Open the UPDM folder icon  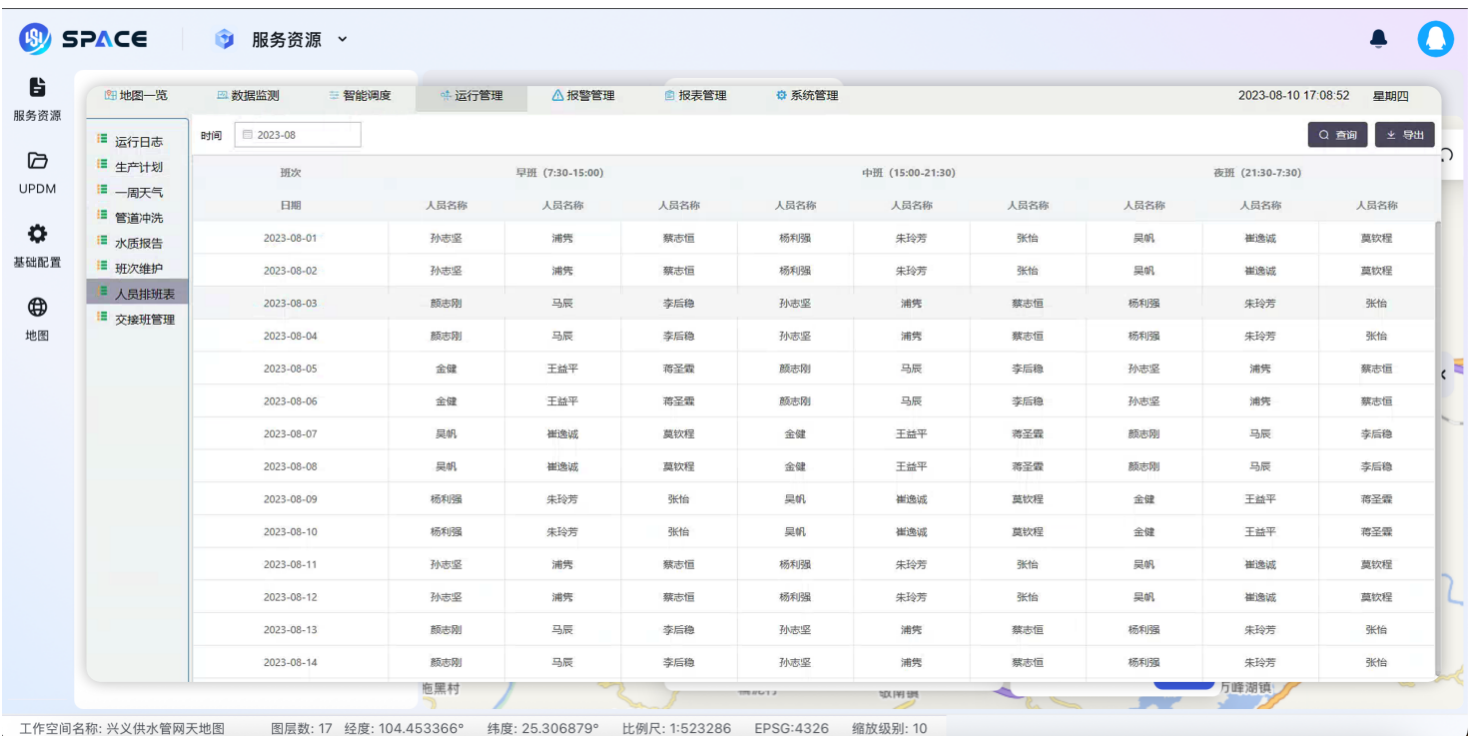click(37, 161)
